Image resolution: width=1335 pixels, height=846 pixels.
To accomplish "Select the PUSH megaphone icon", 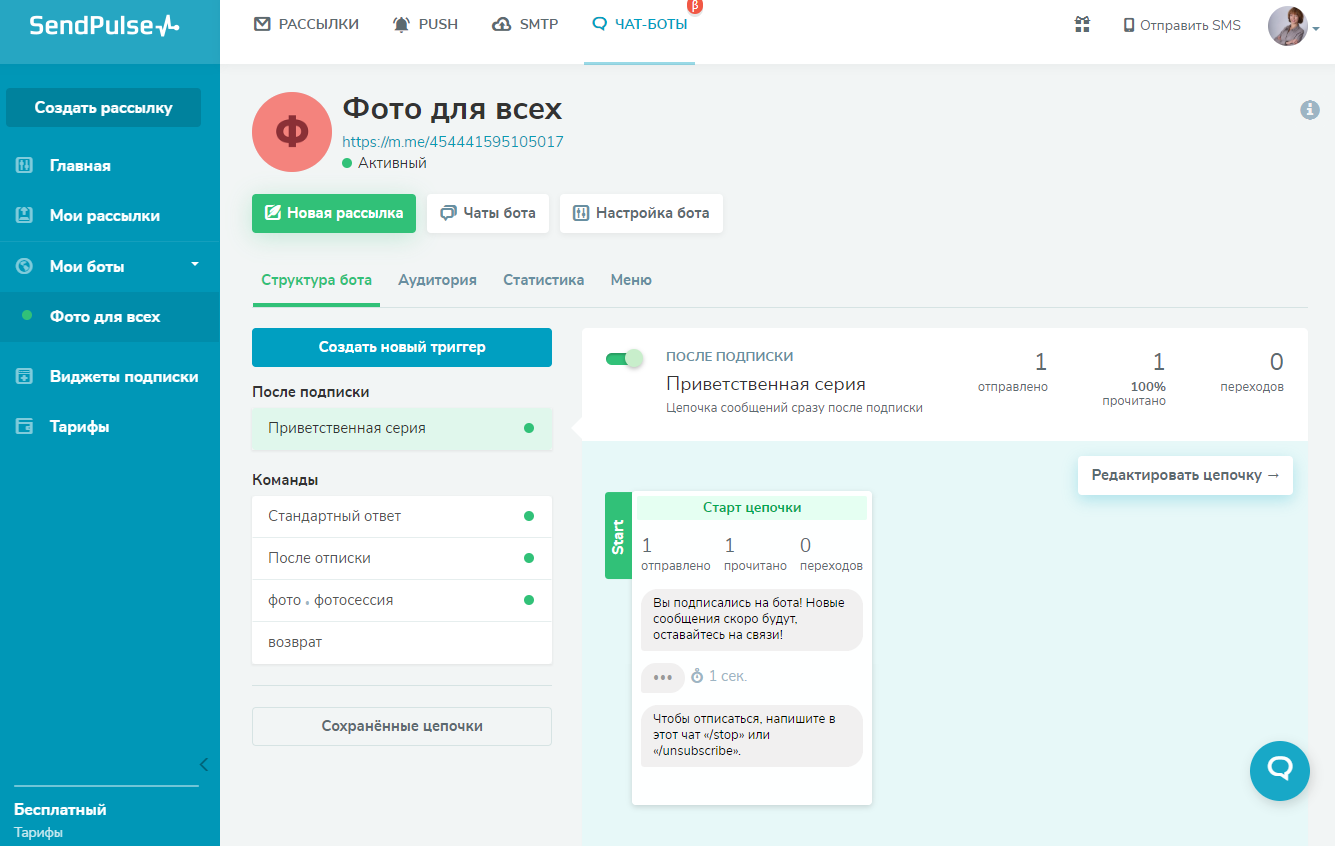I will coord(399,23).
